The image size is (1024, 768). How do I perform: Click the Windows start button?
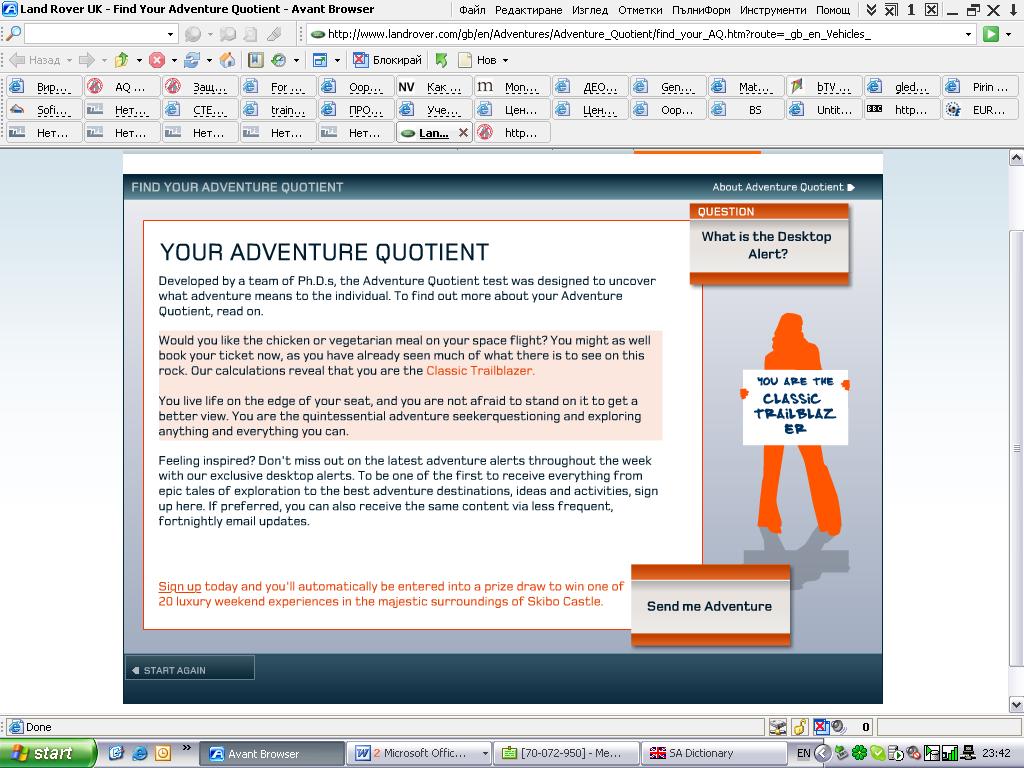point(48,753)
